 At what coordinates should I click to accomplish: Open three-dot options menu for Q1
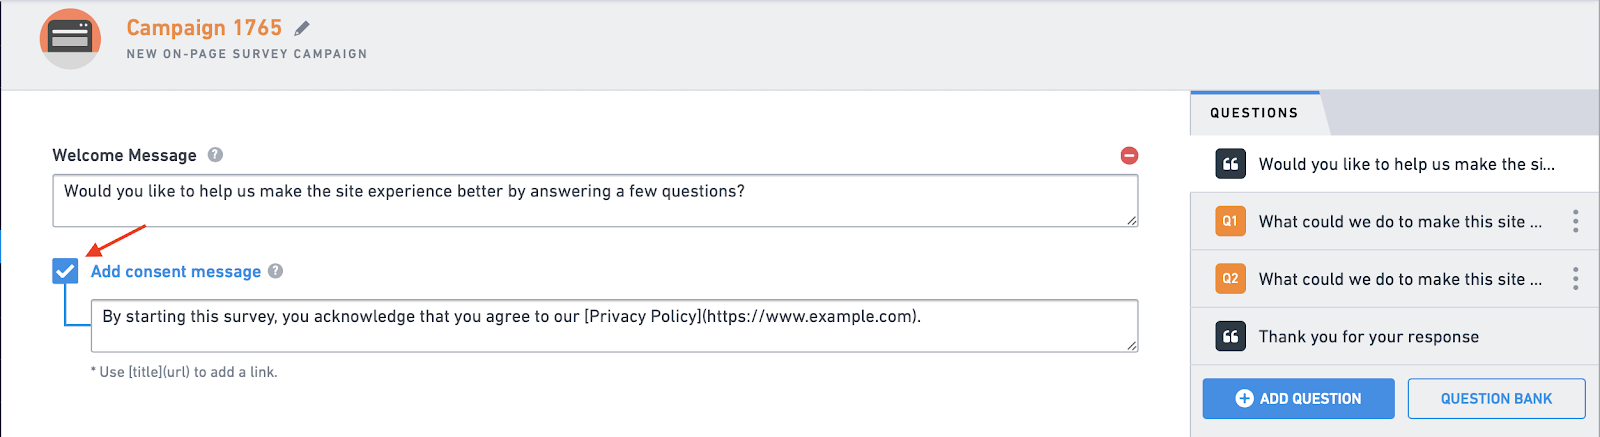(x=1575, y=221)
